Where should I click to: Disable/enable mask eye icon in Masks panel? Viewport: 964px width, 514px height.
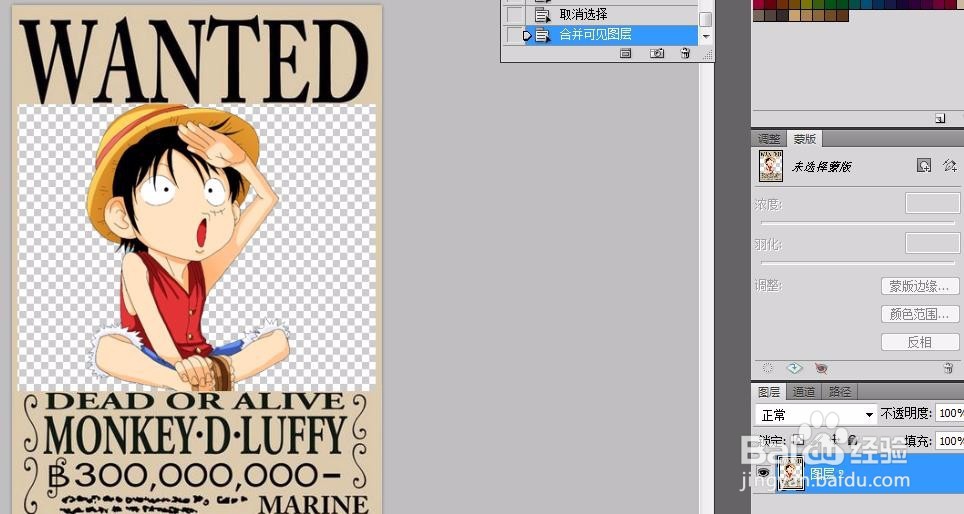(x=821, y=368)
